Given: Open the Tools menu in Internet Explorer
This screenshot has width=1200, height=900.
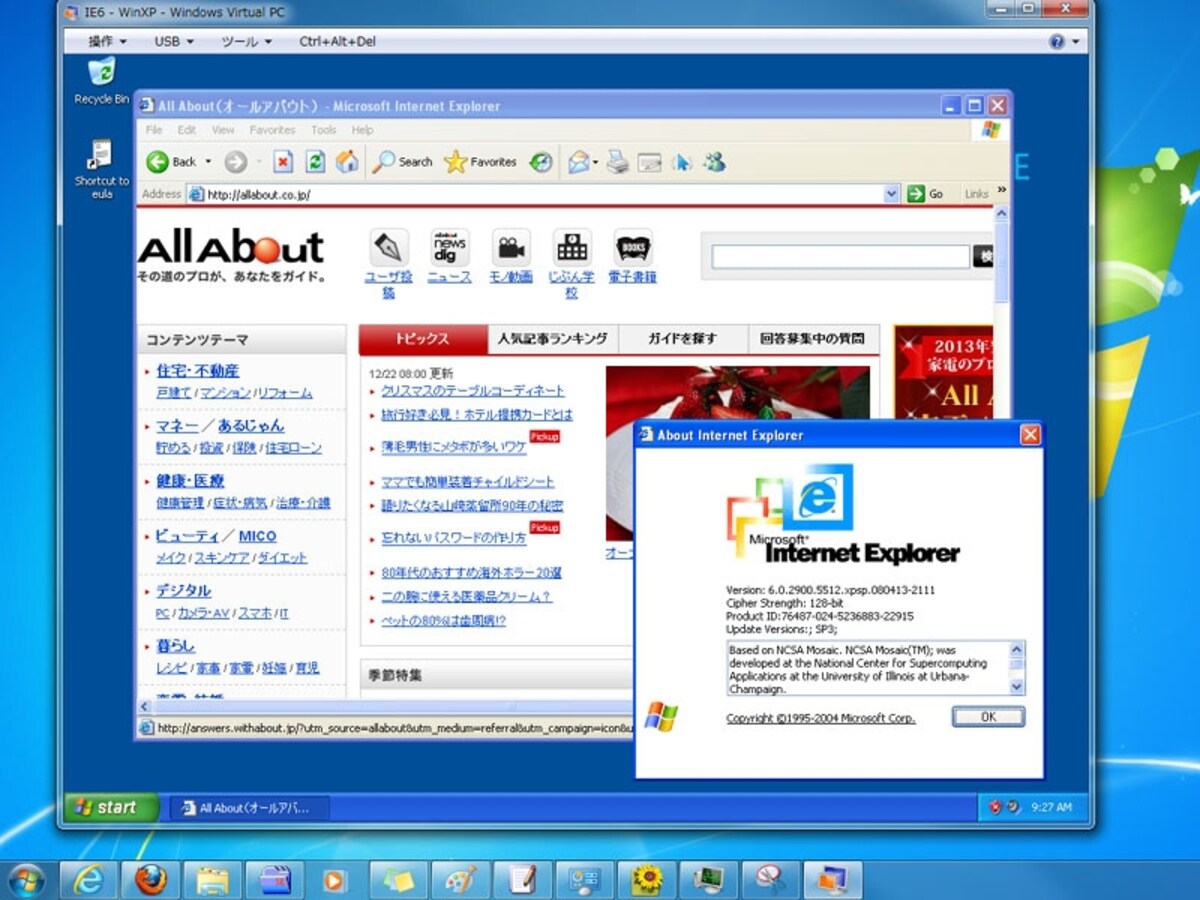Looking at the screenshot, I should (x=323, y=130).
